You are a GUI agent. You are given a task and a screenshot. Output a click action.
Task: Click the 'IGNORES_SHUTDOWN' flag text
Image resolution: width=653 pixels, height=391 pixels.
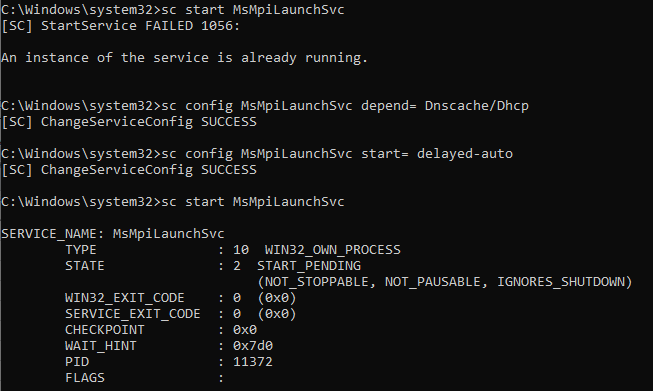pos(561,282)
